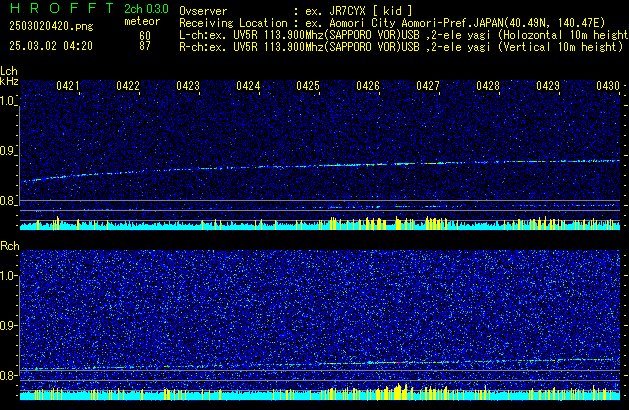This screenshot has width=629, height=410.
Task: Click the 1.0 label on Lch axis
Action: click(x=8, y=101)
